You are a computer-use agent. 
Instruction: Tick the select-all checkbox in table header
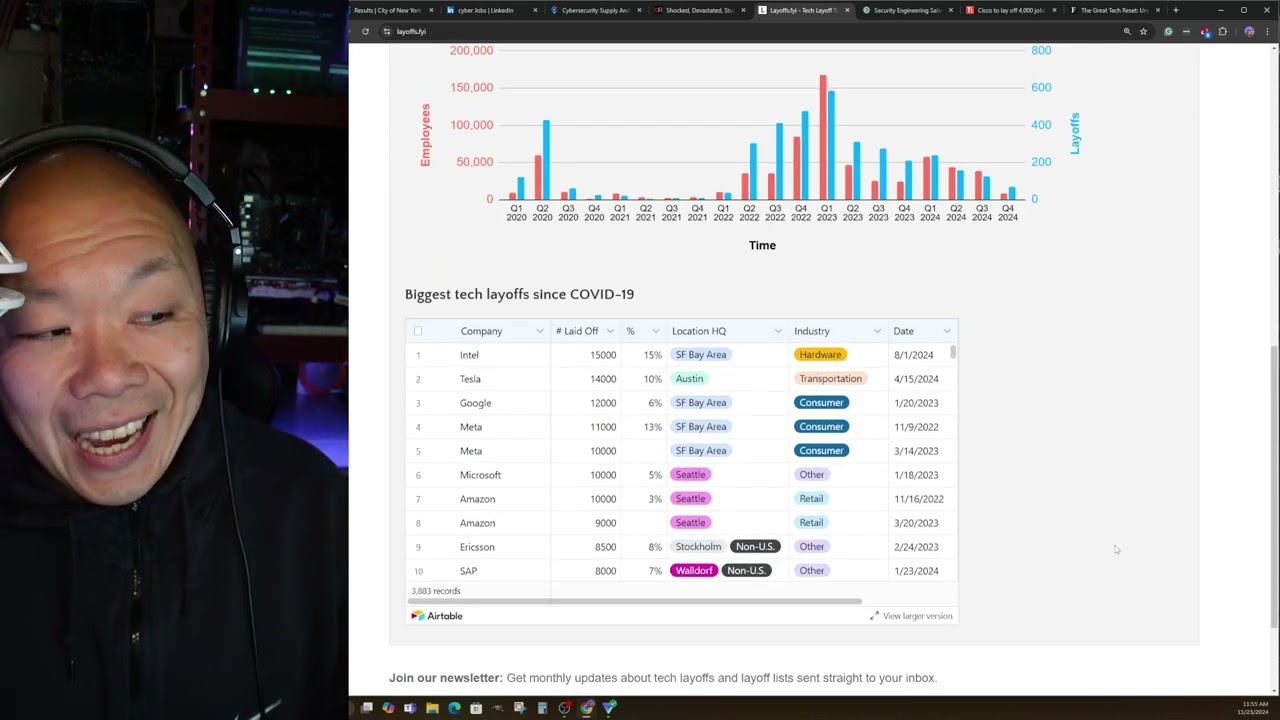(418, 331)
